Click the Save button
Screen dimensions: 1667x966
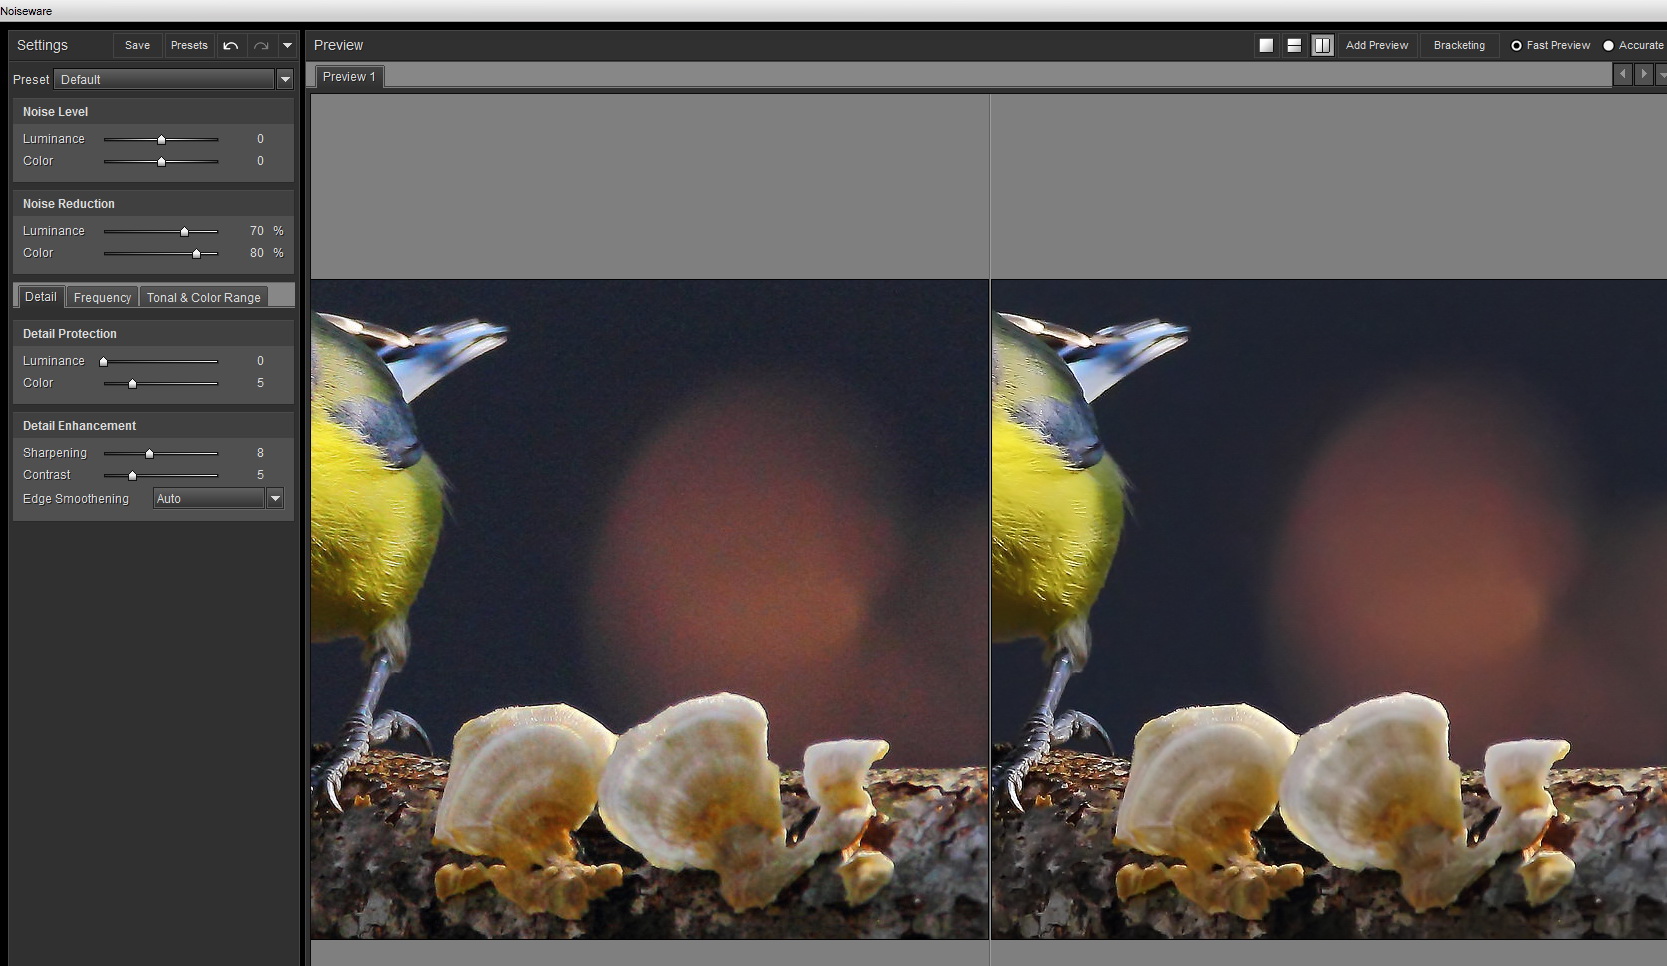[x=137, y=45]
